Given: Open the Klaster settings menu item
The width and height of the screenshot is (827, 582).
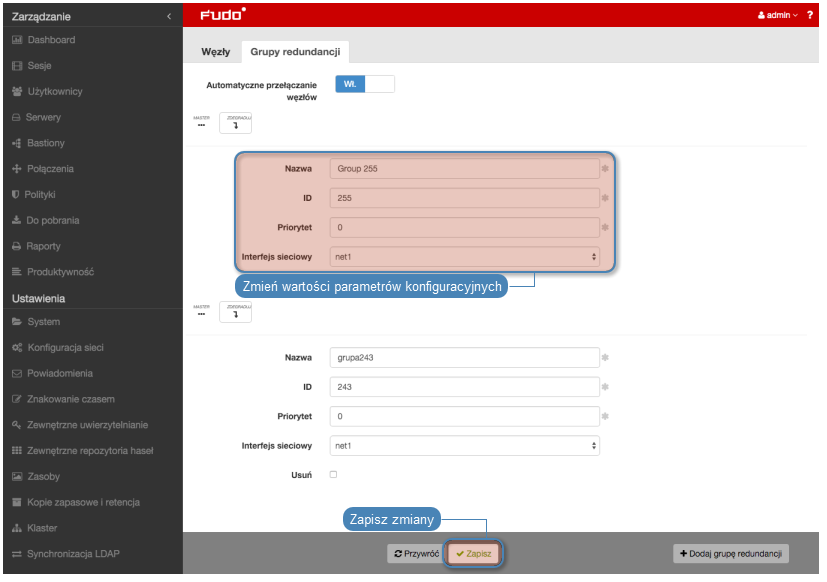Looking at the screenshot, I should 42,529.
